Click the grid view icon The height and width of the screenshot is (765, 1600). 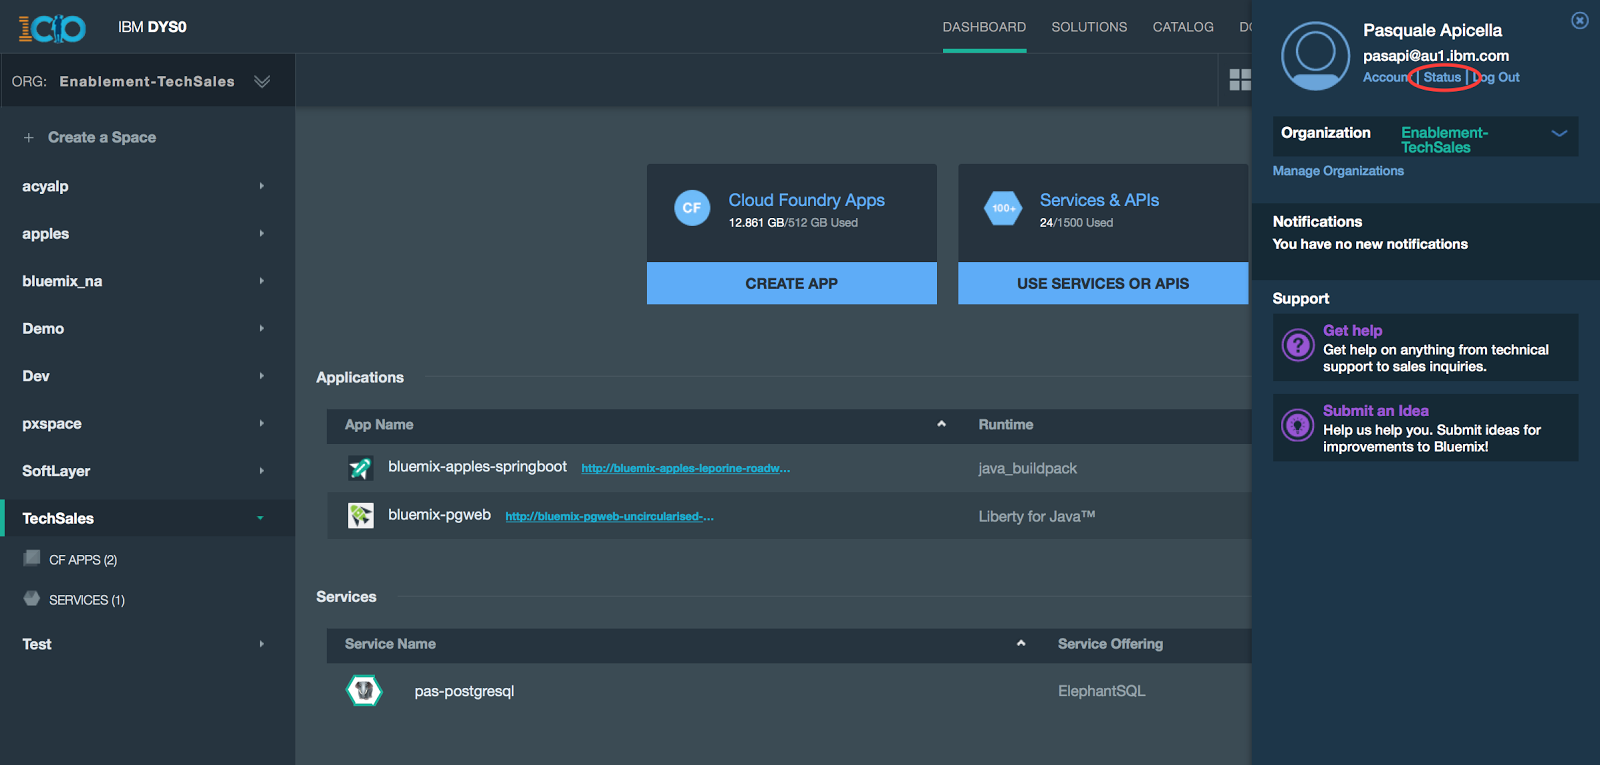[x=1240, y=80]
